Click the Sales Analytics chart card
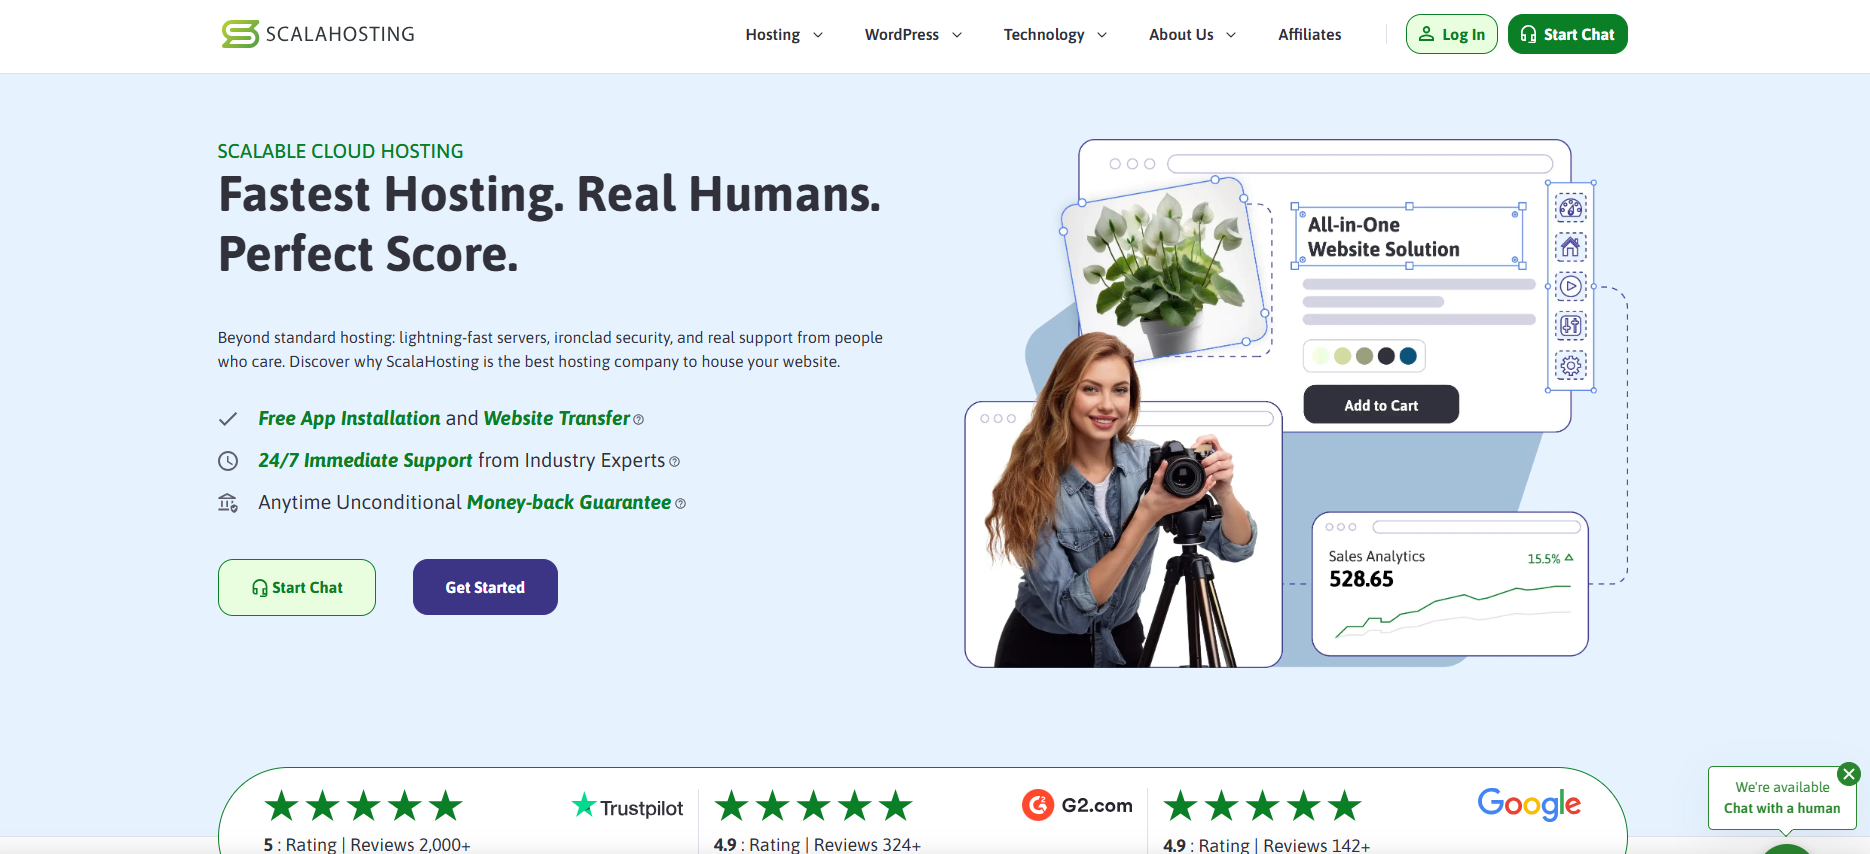 1450,584
